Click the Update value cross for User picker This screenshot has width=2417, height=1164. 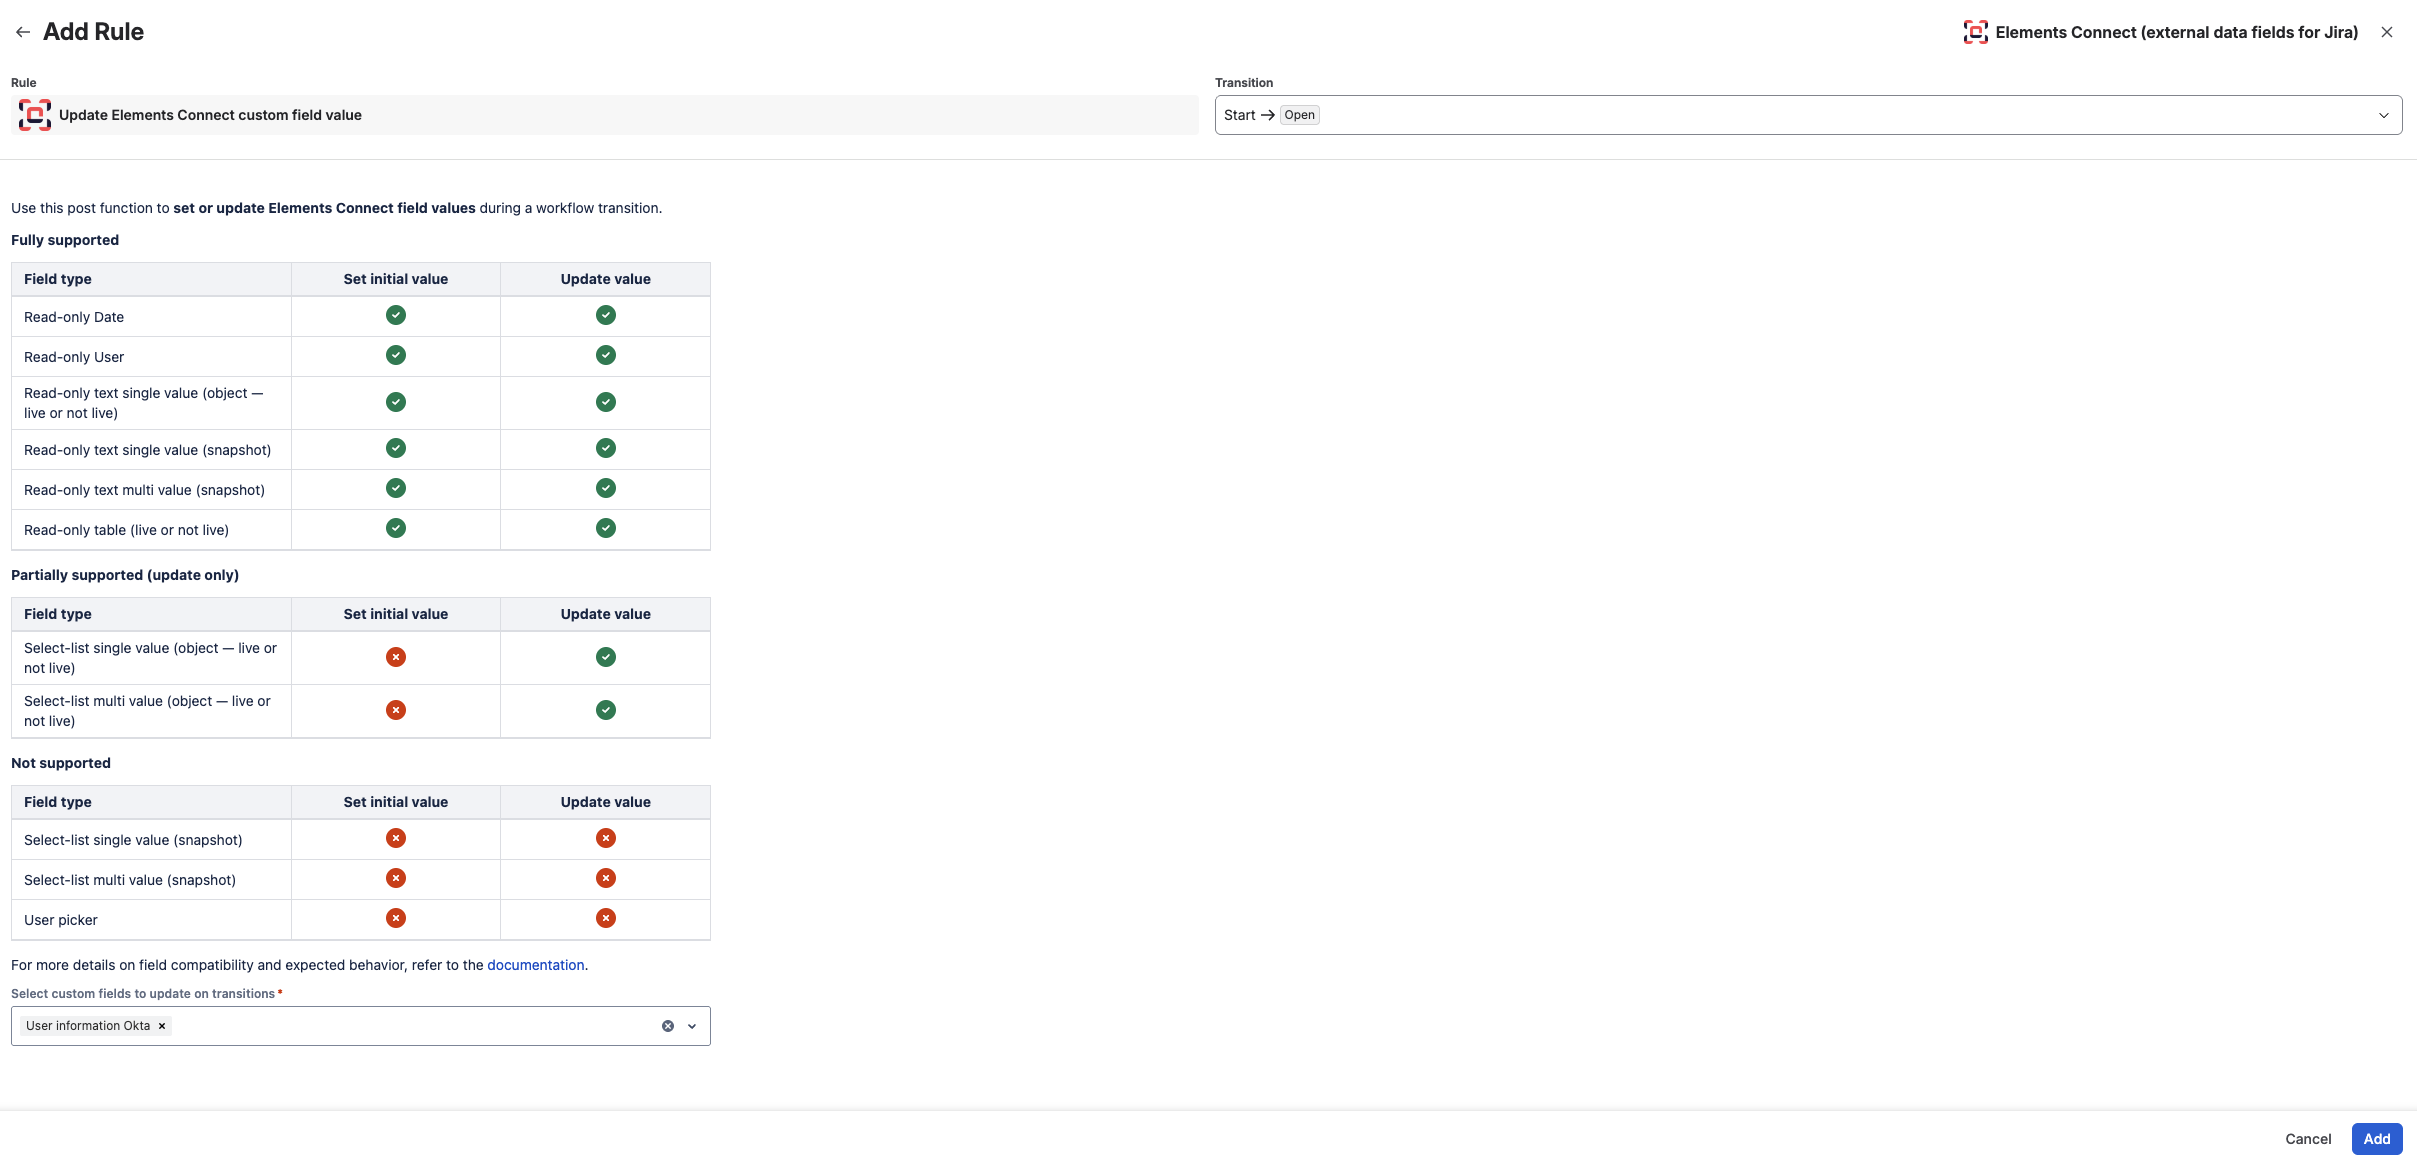[x=606, y=918]
